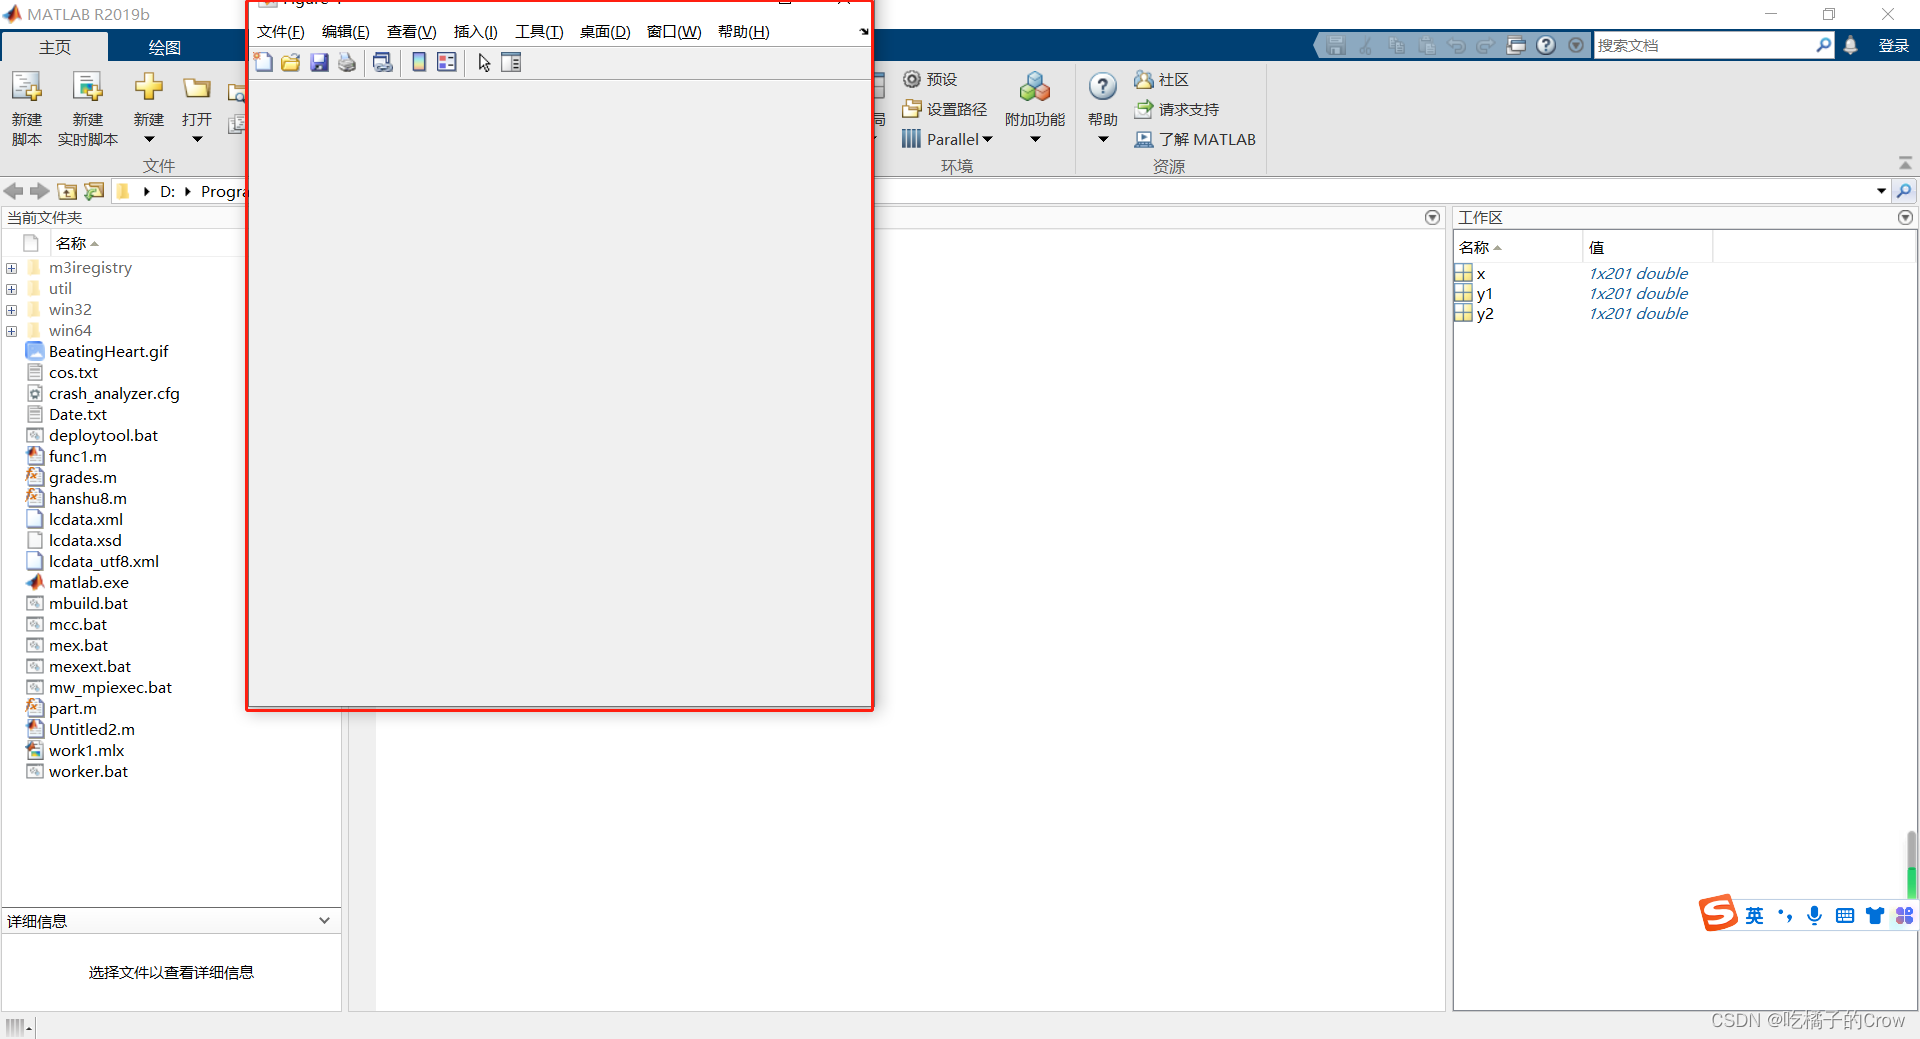The height and width of the screenshot is (1039, 1920).
Task: Select workspace variable y2
Action: pos(1485,314)
